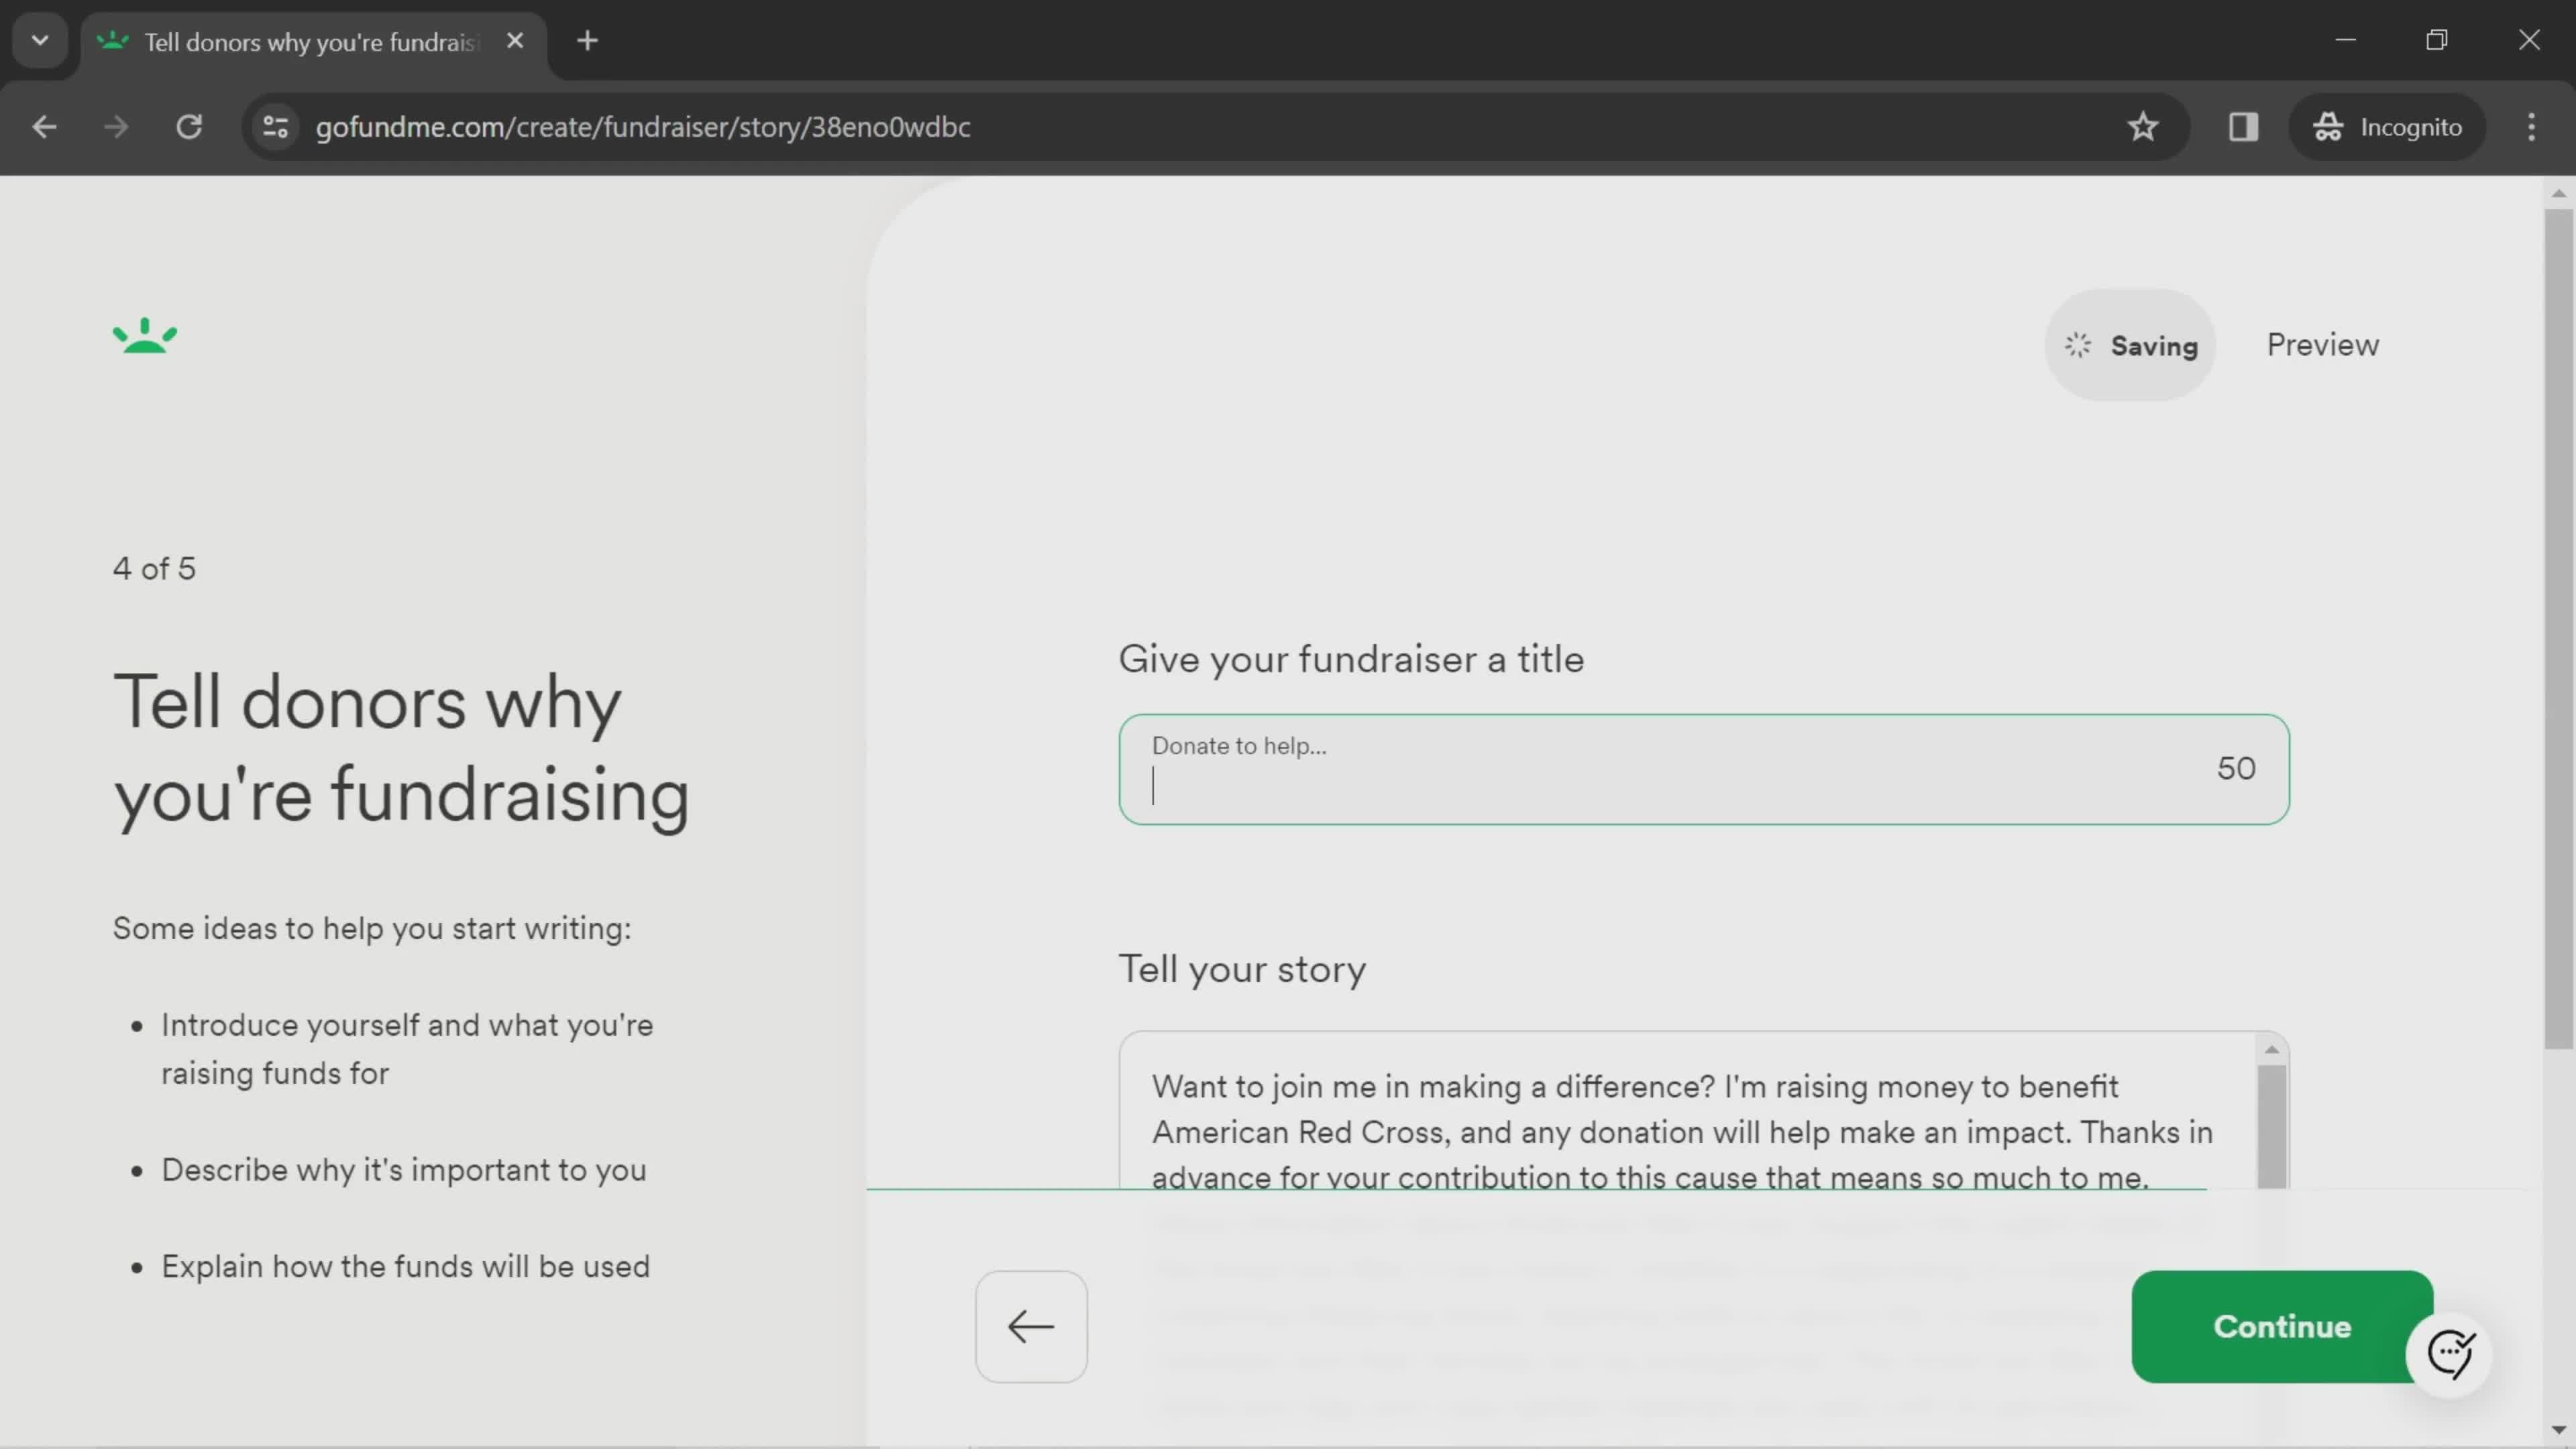Click the back arrow button at bottom
The image size is (2576, 1449).
pos(1031,1326)
